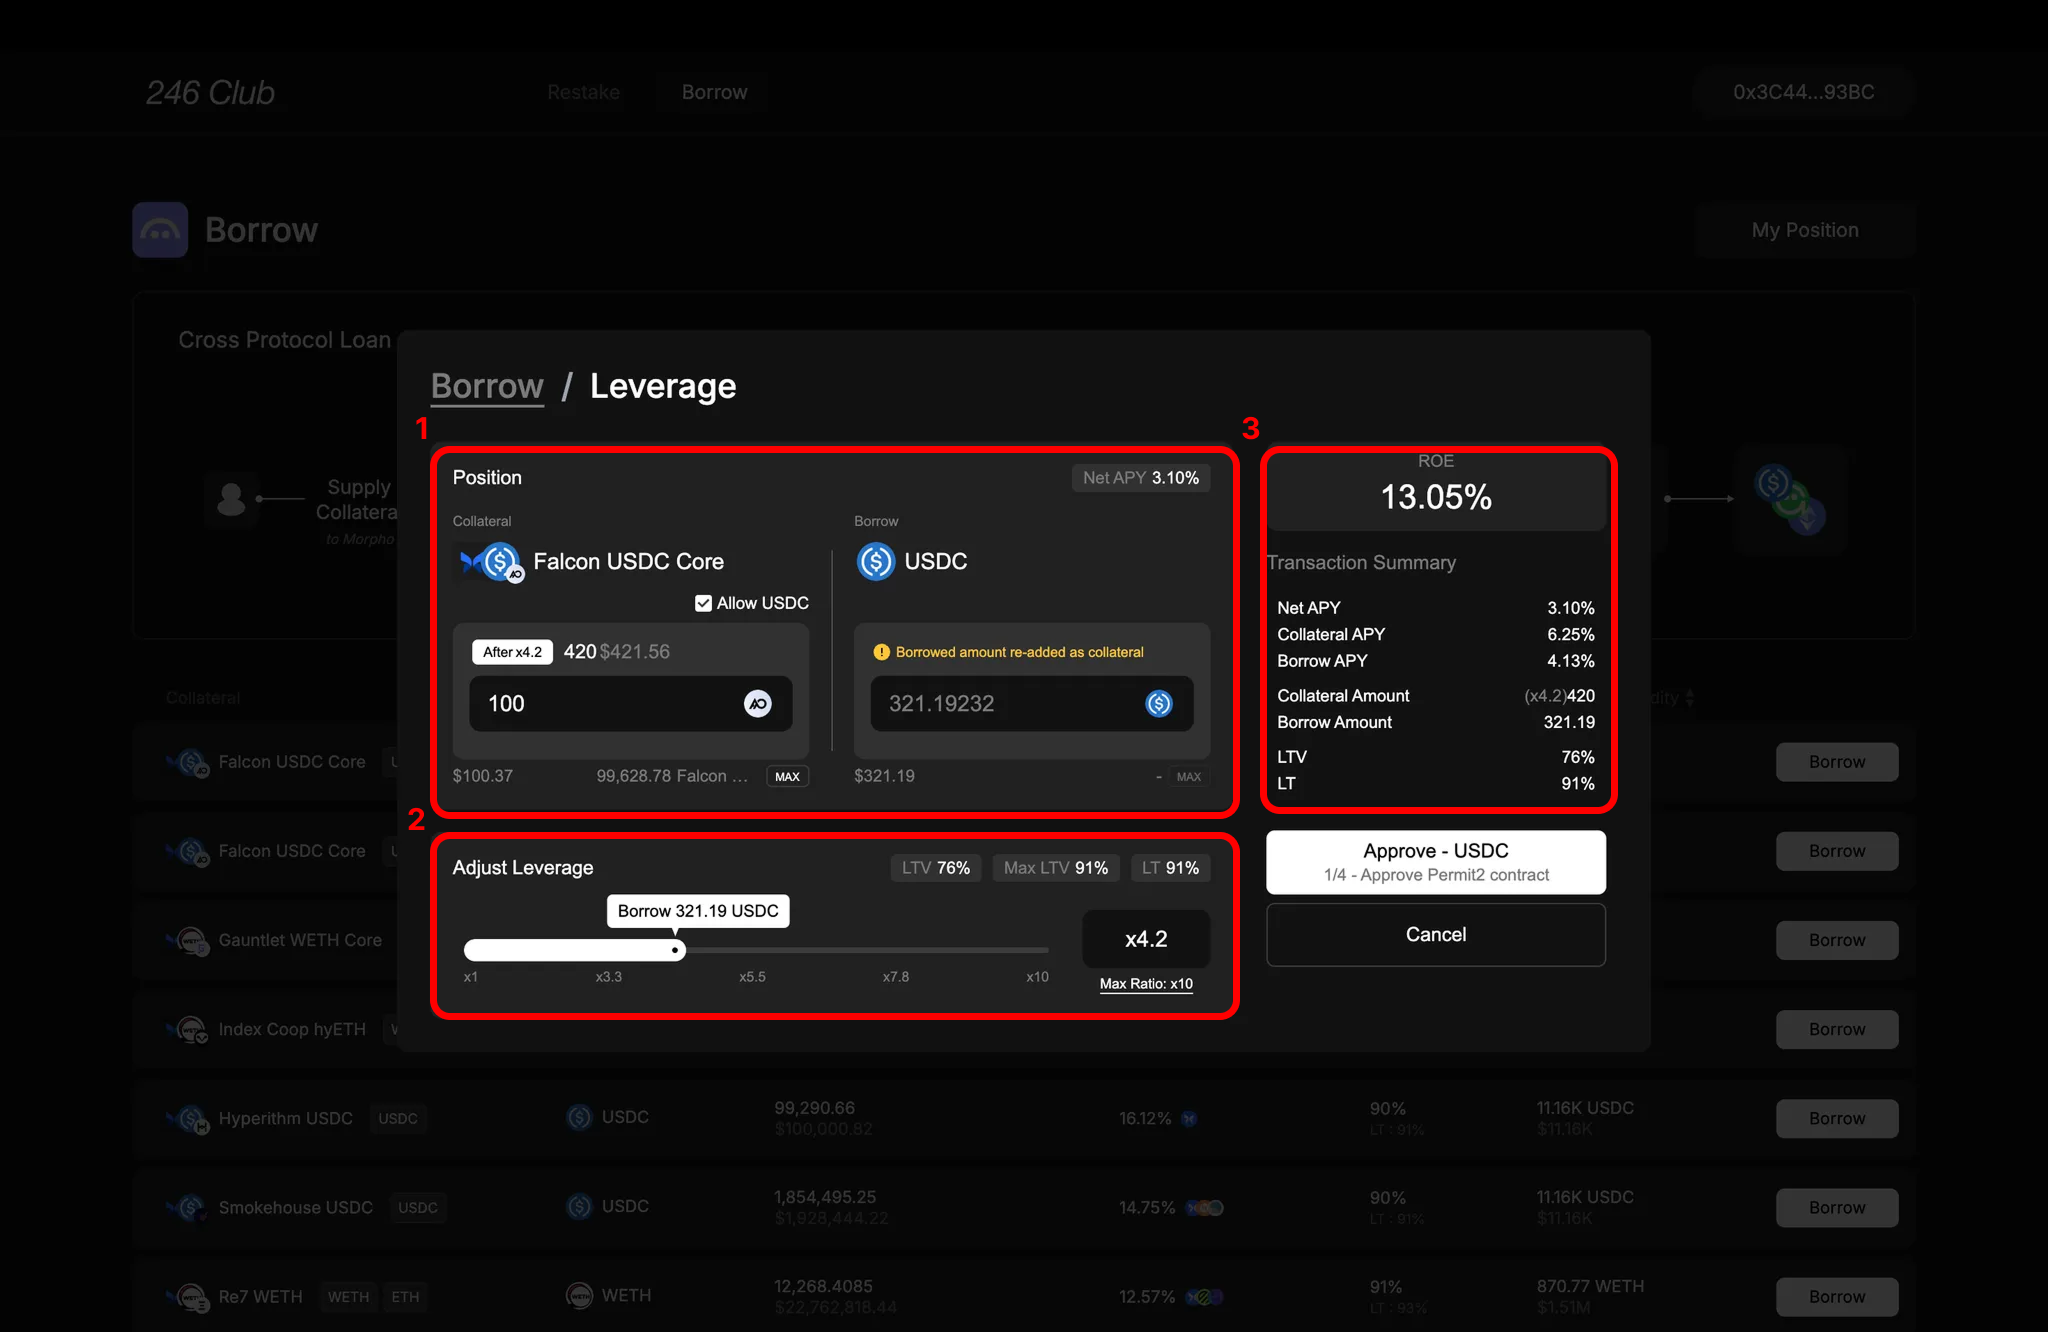This screenshot has height=1332, width=2048.
Task: Click the Hyperithm USDC row APY icon
Action: pyautogui.click(x=1189, y=1119)
